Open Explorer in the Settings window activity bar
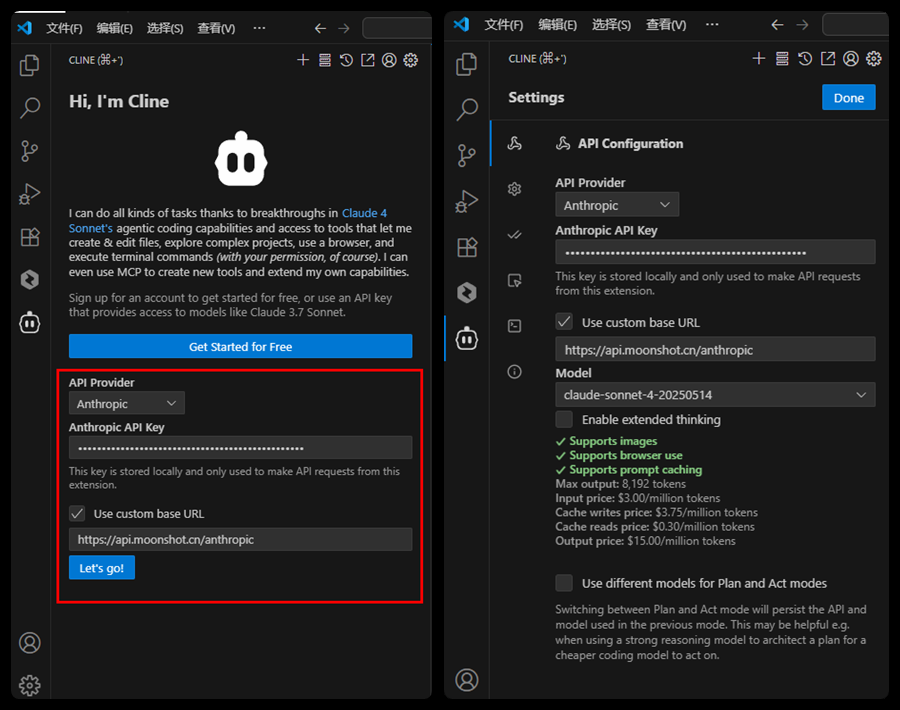Screen dimensions: 900x710 coord(467,64)
